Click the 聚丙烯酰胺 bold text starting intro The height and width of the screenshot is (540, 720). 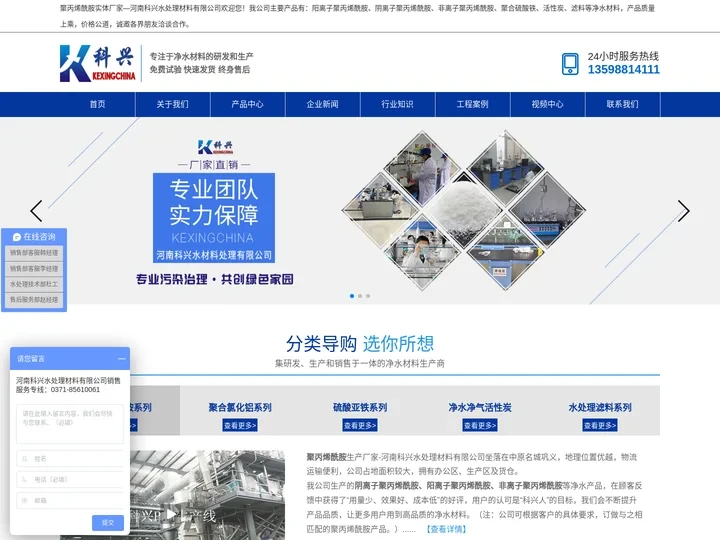pyautogui.click(x=326, y=457)
